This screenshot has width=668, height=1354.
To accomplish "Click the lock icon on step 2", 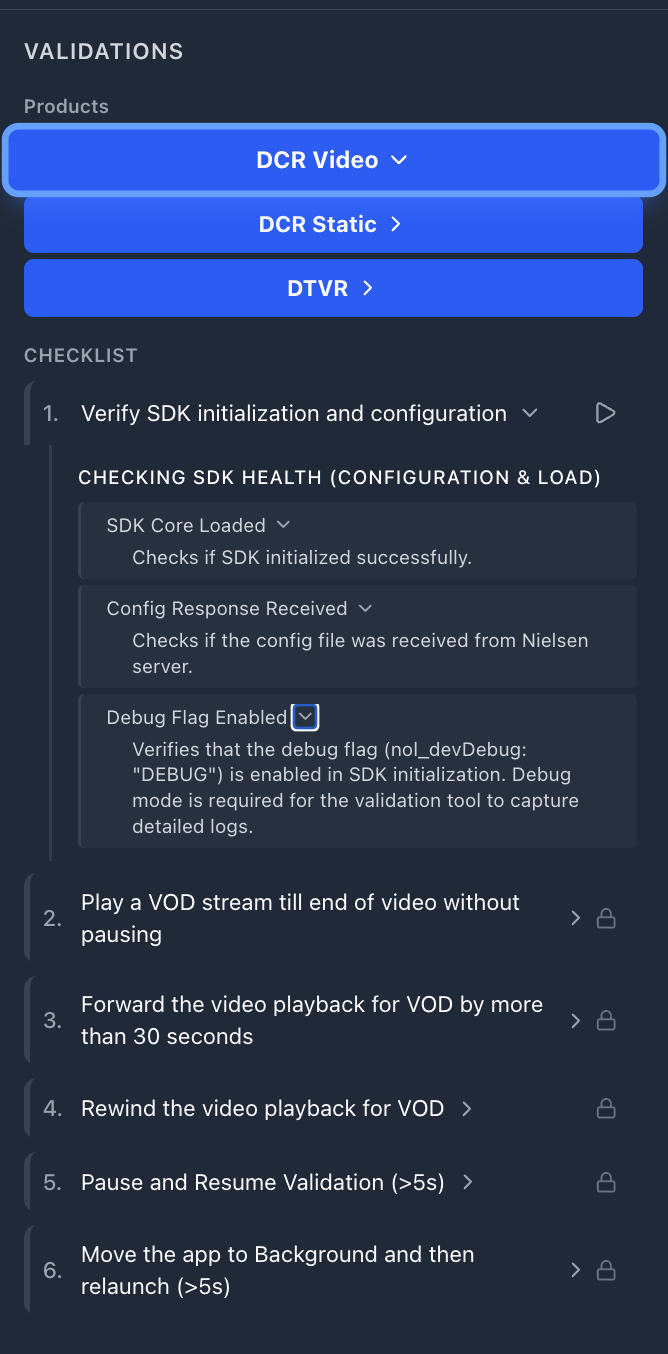I will point(606,918).
